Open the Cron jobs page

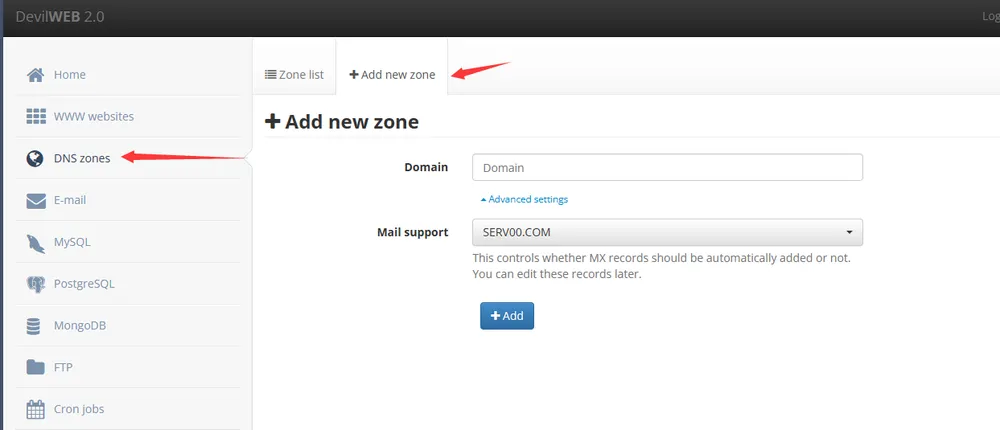coord(79,409)
